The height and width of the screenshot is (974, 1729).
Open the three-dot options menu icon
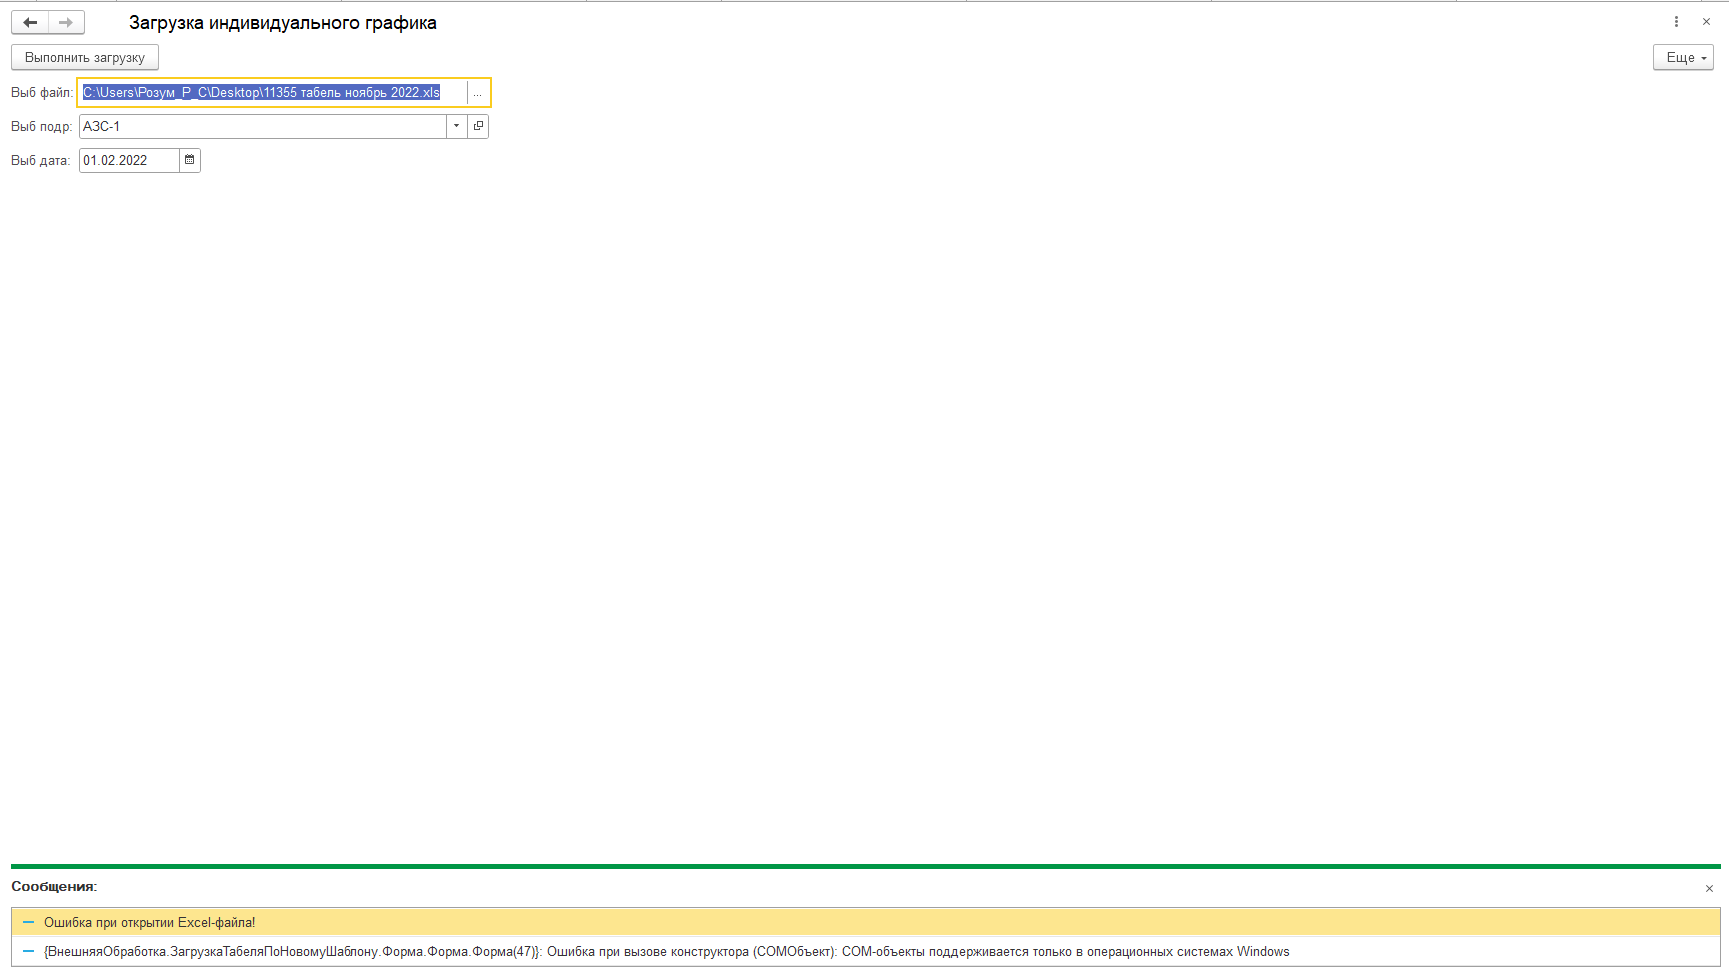pyautogui.click(x=1676, y=22)
